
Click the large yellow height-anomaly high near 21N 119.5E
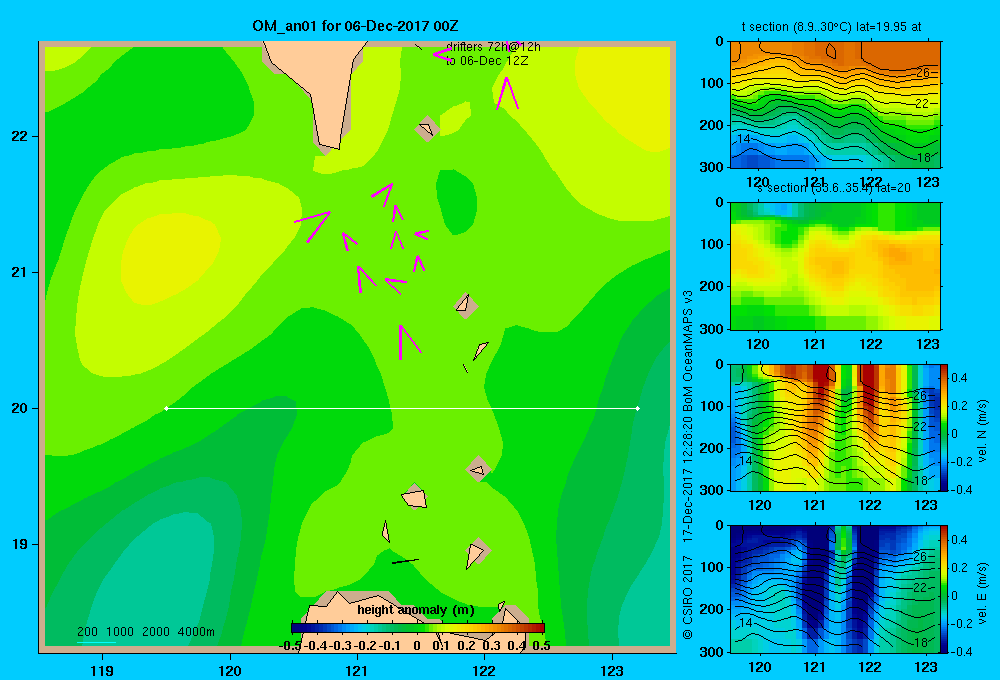169,258
